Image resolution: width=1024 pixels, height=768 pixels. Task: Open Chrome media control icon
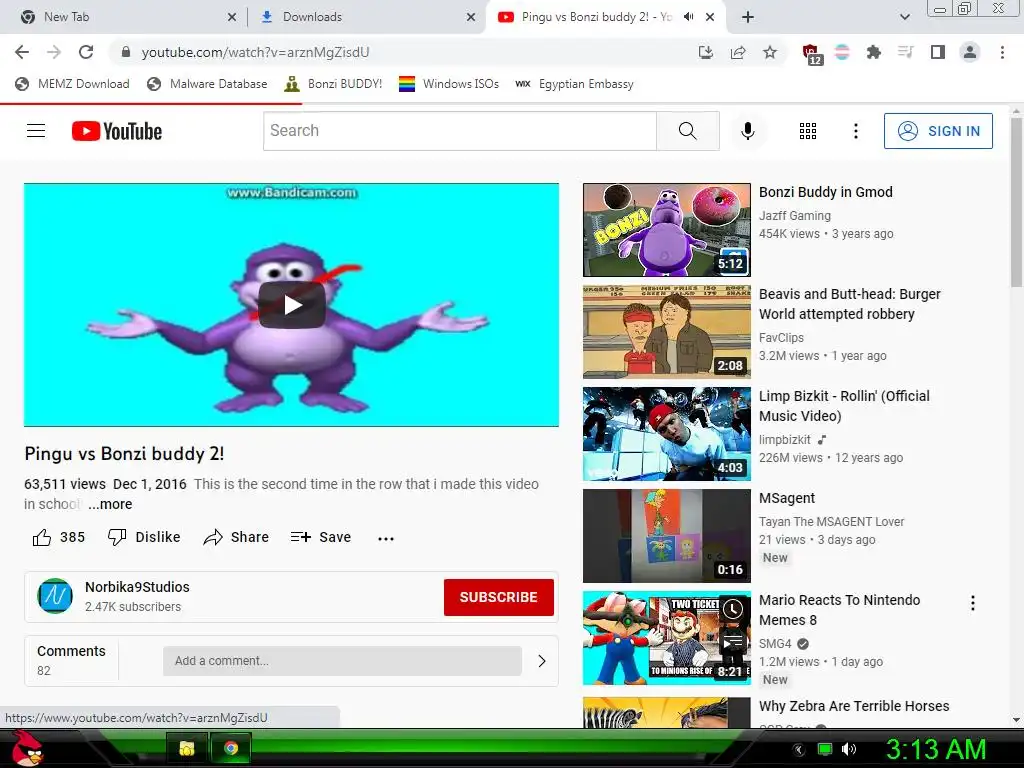pyautogui.click(x=906, y=52)
